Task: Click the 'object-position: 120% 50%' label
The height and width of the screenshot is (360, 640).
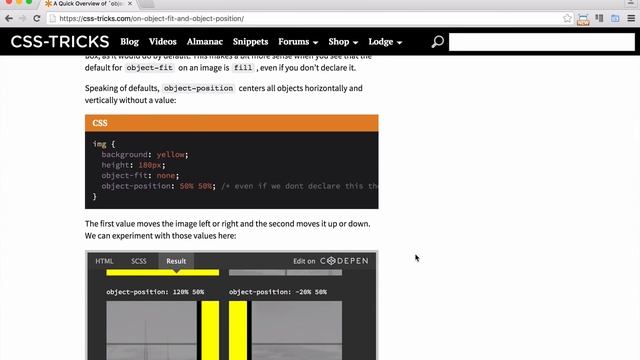Action: tap(155, 292)
